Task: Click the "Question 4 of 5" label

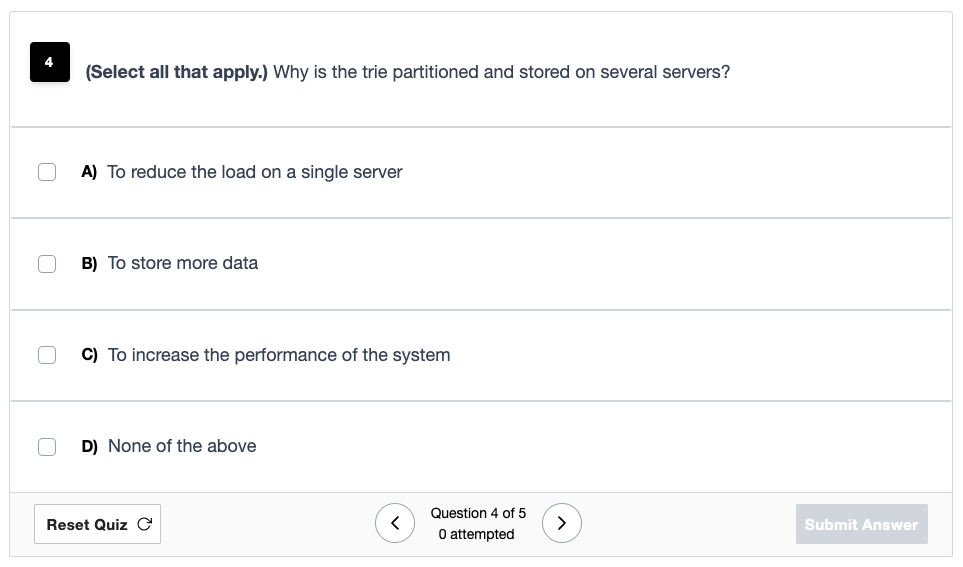Action: [478, 513]
